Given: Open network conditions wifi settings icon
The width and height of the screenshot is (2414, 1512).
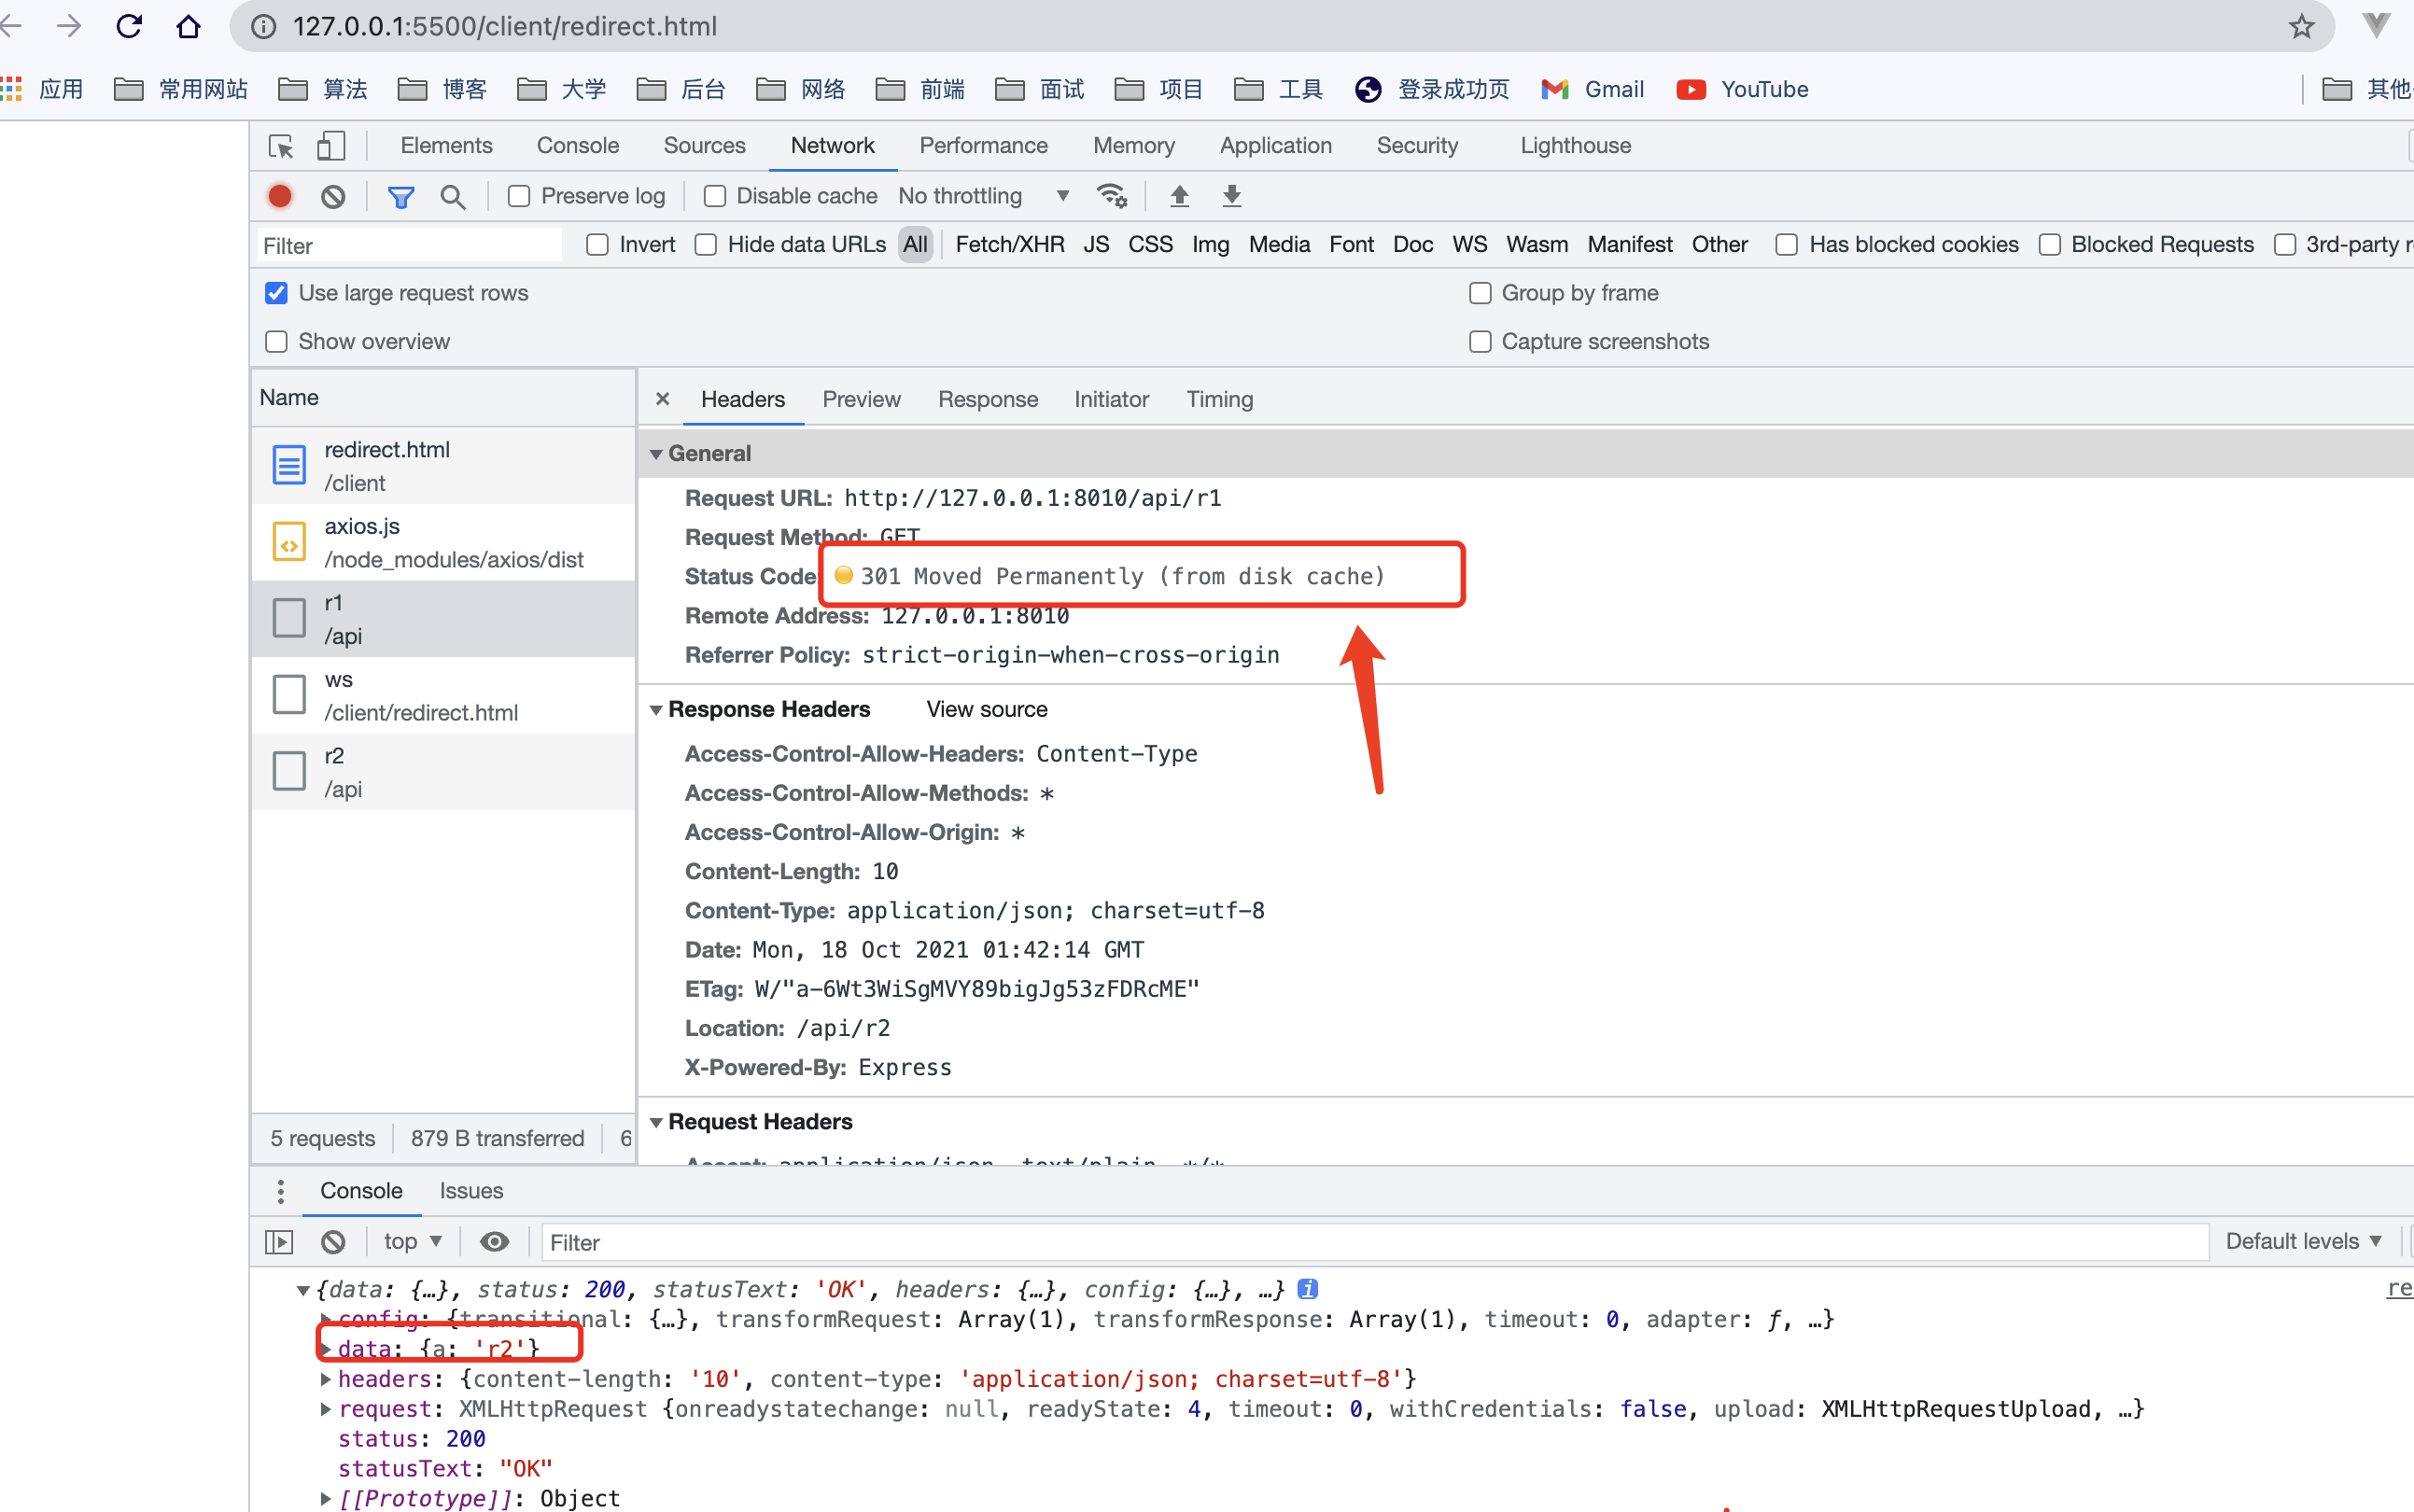Looking at the screenshot, I should click(x=1111, y=196).
